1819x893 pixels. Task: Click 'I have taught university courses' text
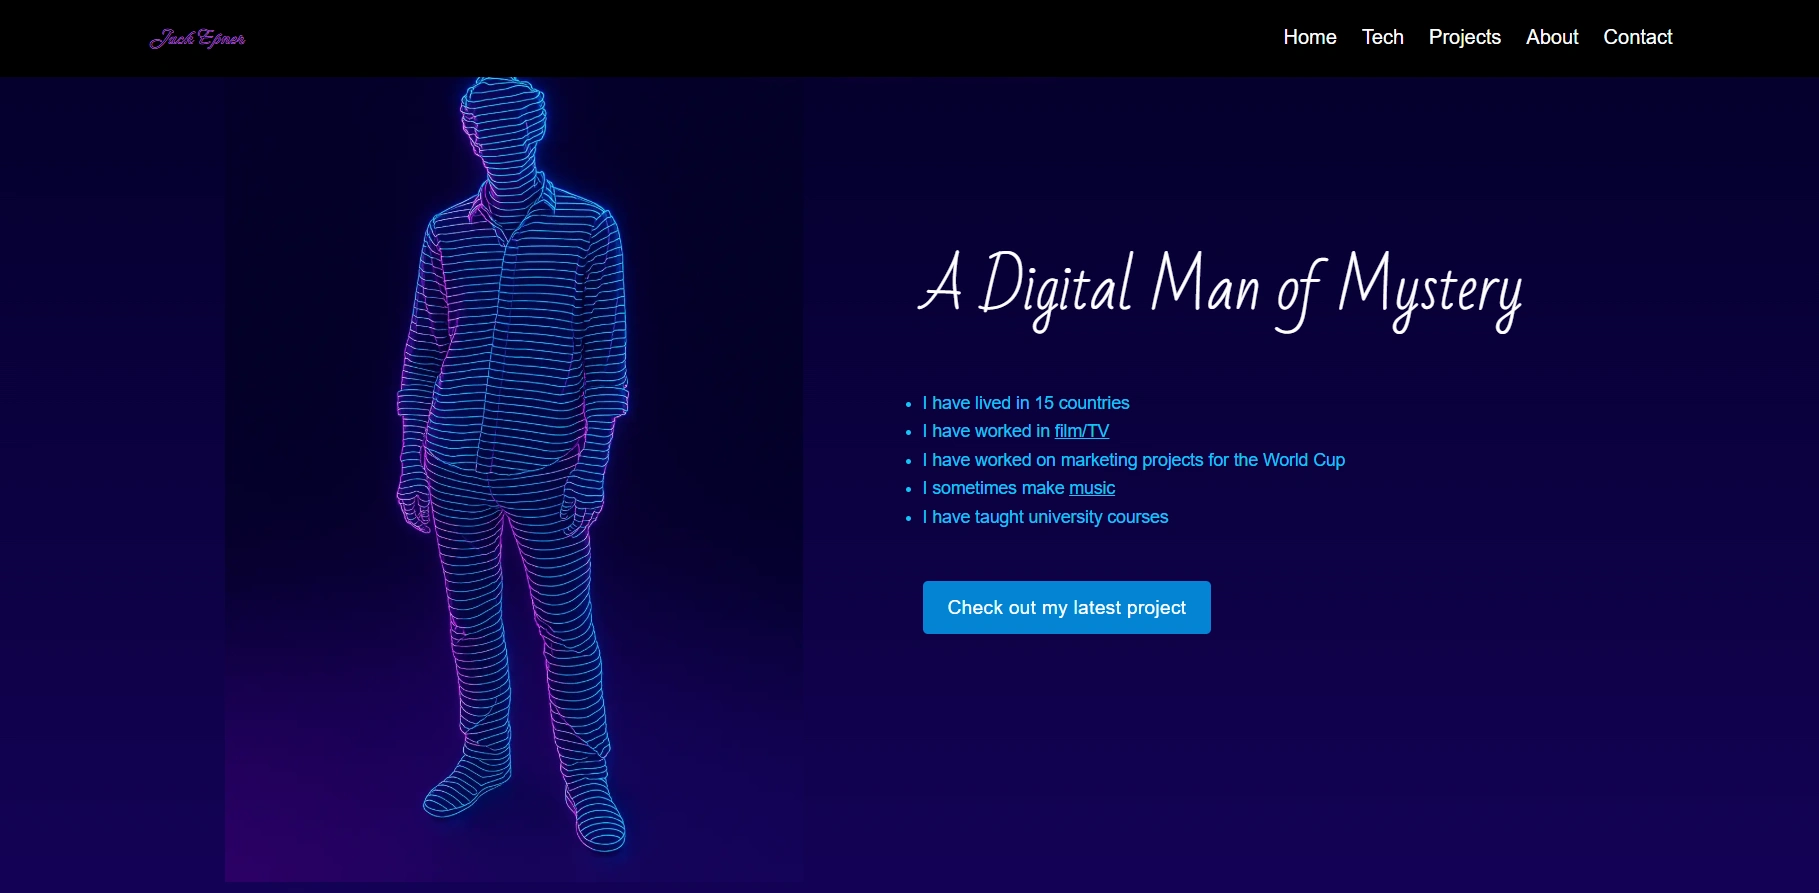(1045, 517)
